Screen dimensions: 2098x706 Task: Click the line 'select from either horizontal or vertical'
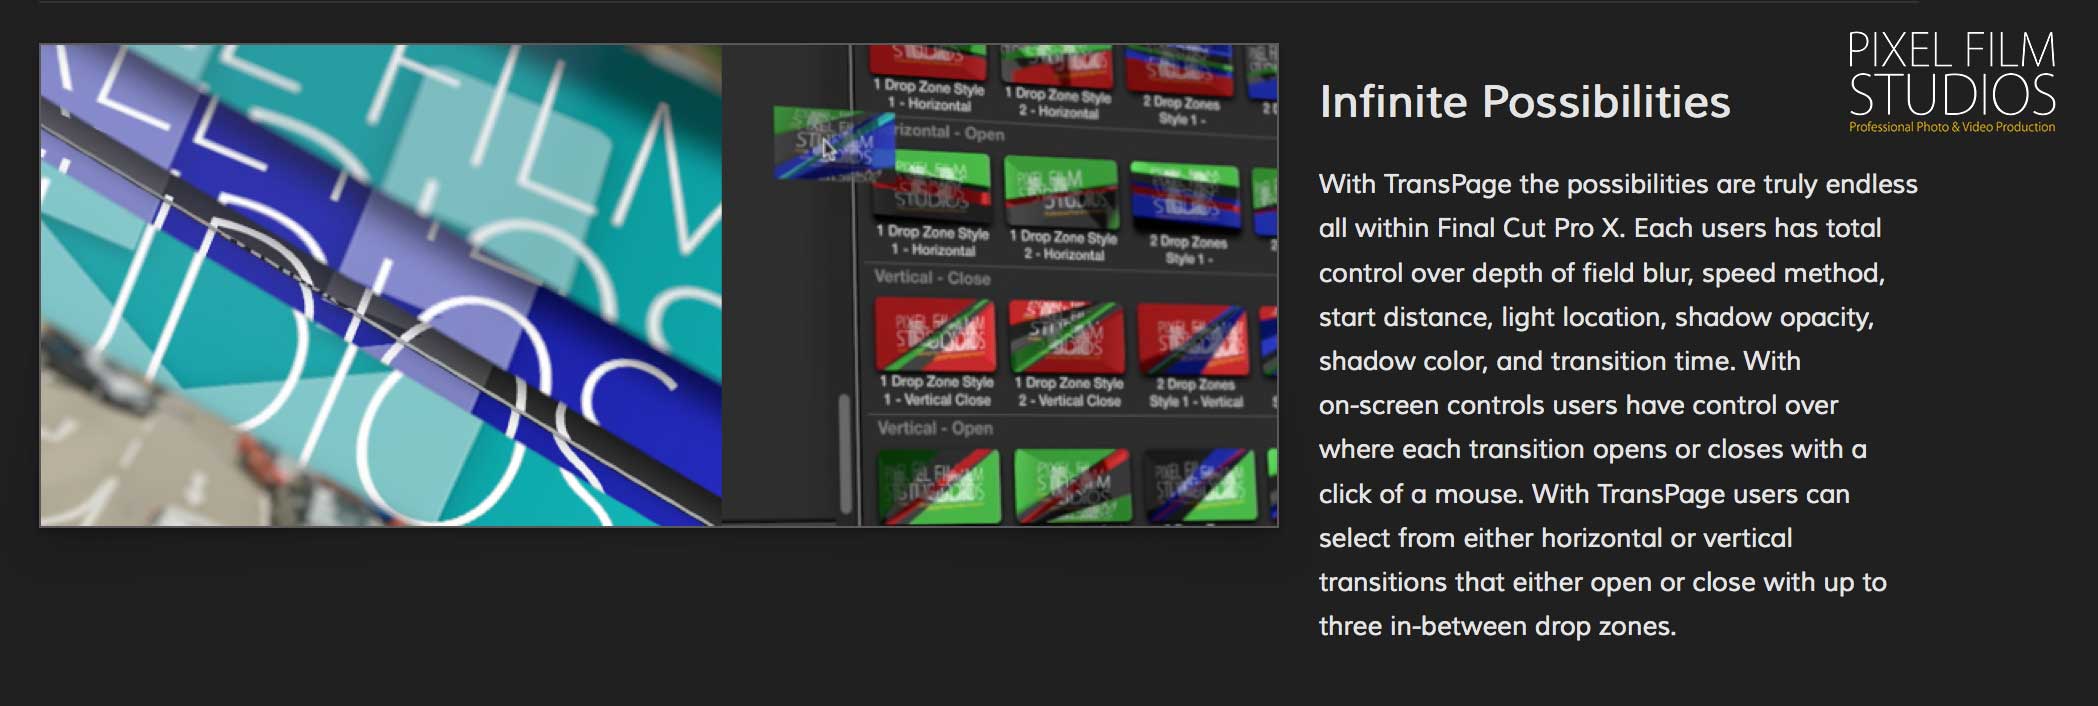[x=1555, y=538]
